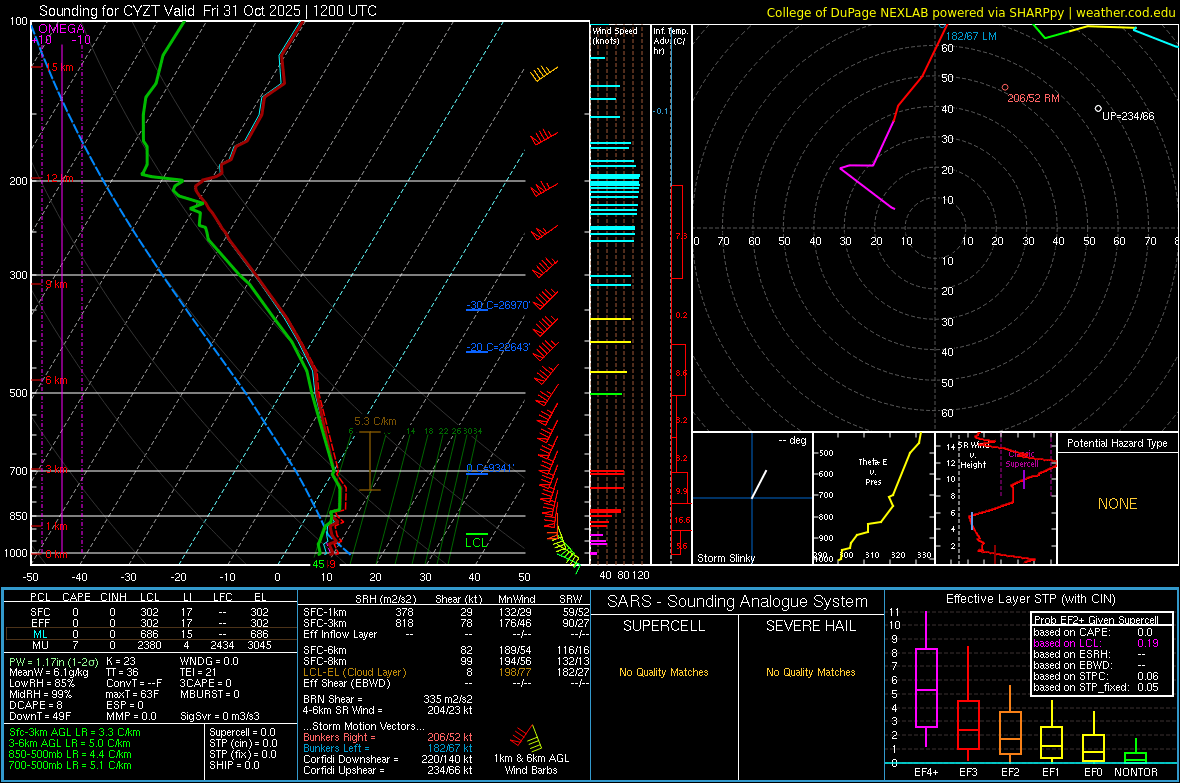1180x783 pixels.
Task: Click the '6 km' height marker
Action: pyautogui.click(x=56, y=380)
